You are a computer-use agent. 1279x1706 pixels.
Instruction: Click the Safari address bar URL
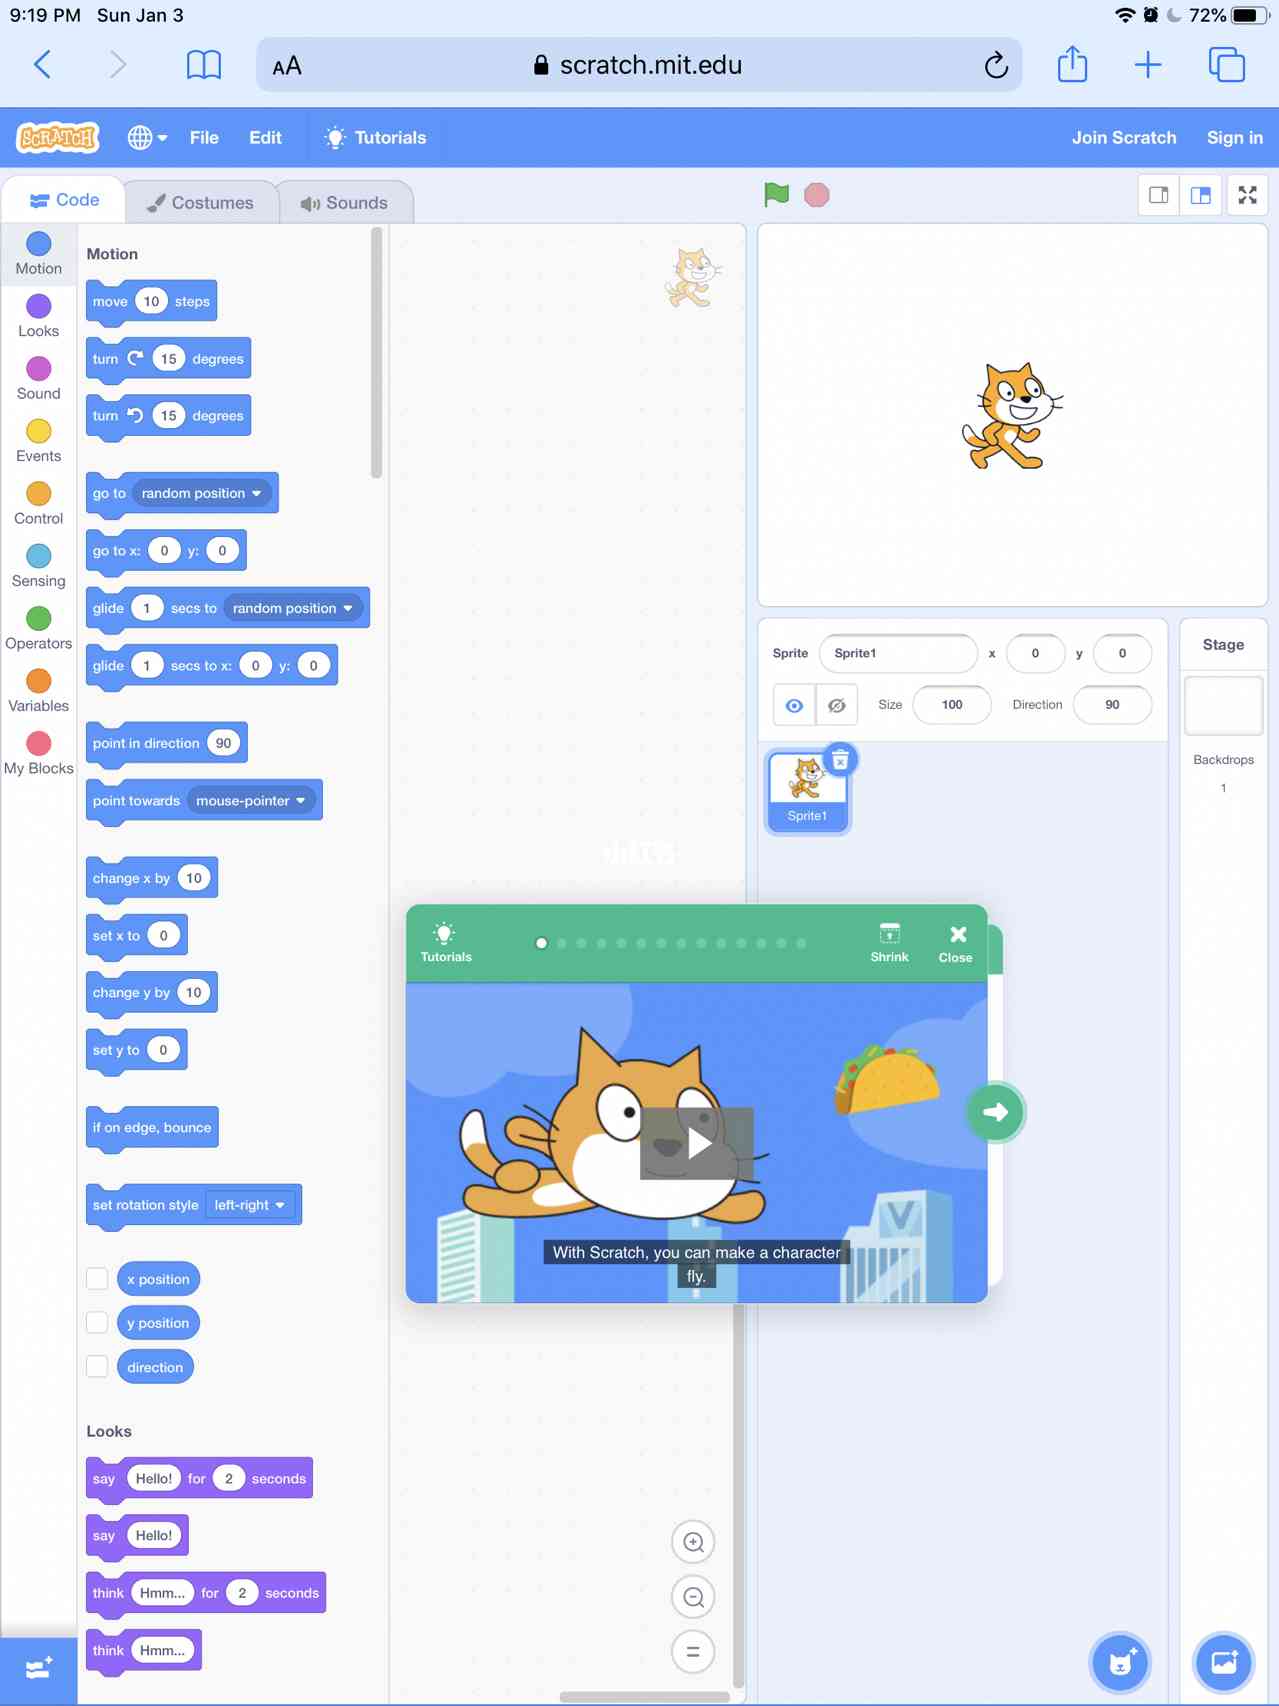[640, 65]
